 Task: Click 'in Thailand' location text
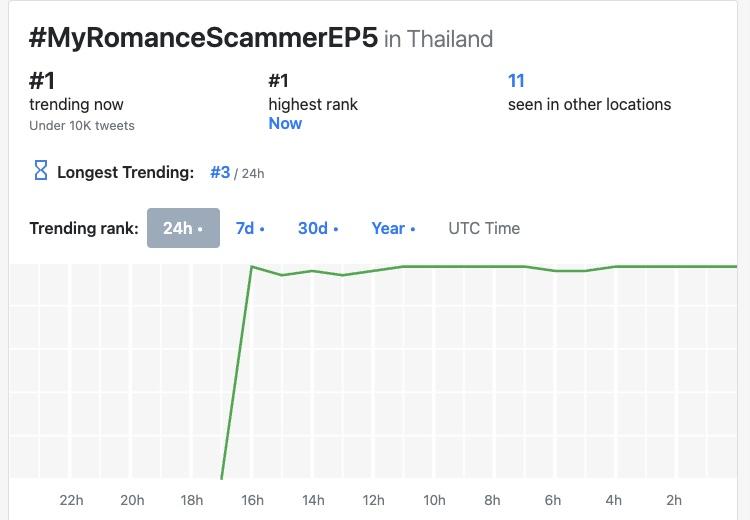(438, 39)
